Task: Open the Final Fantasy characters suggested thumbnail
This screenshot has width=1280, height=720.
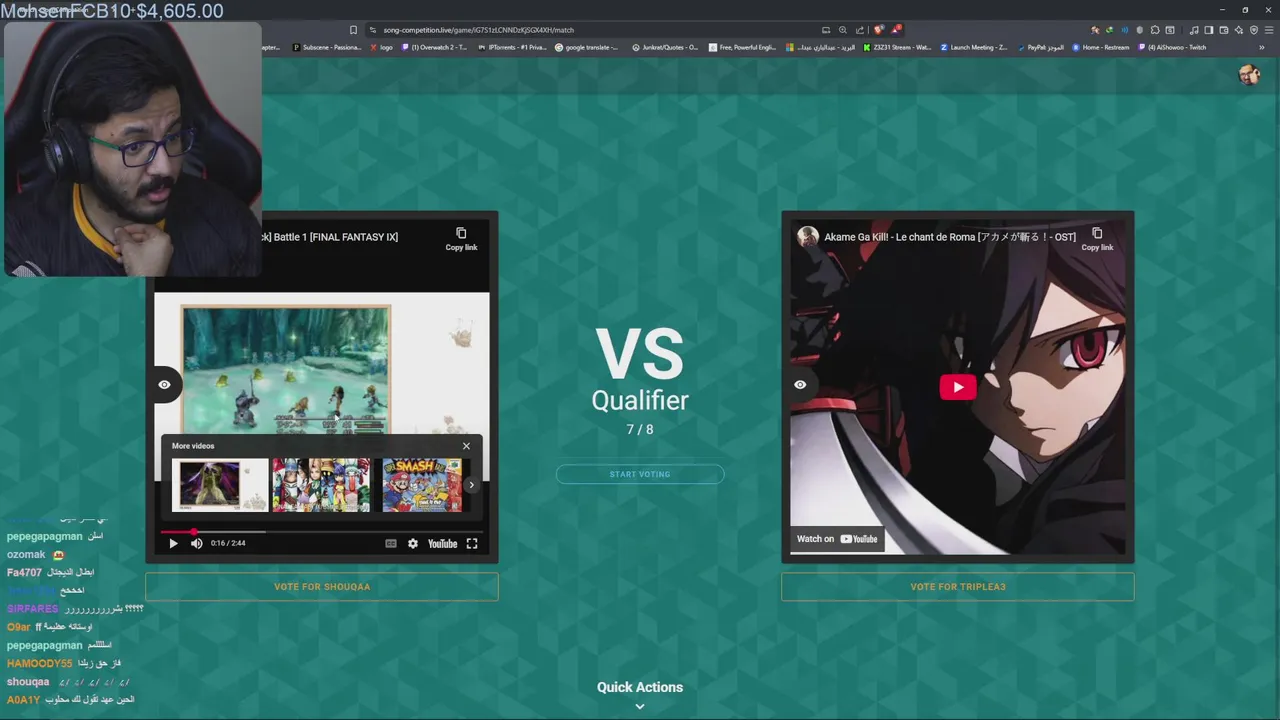Action: click(x=321, y=485)
